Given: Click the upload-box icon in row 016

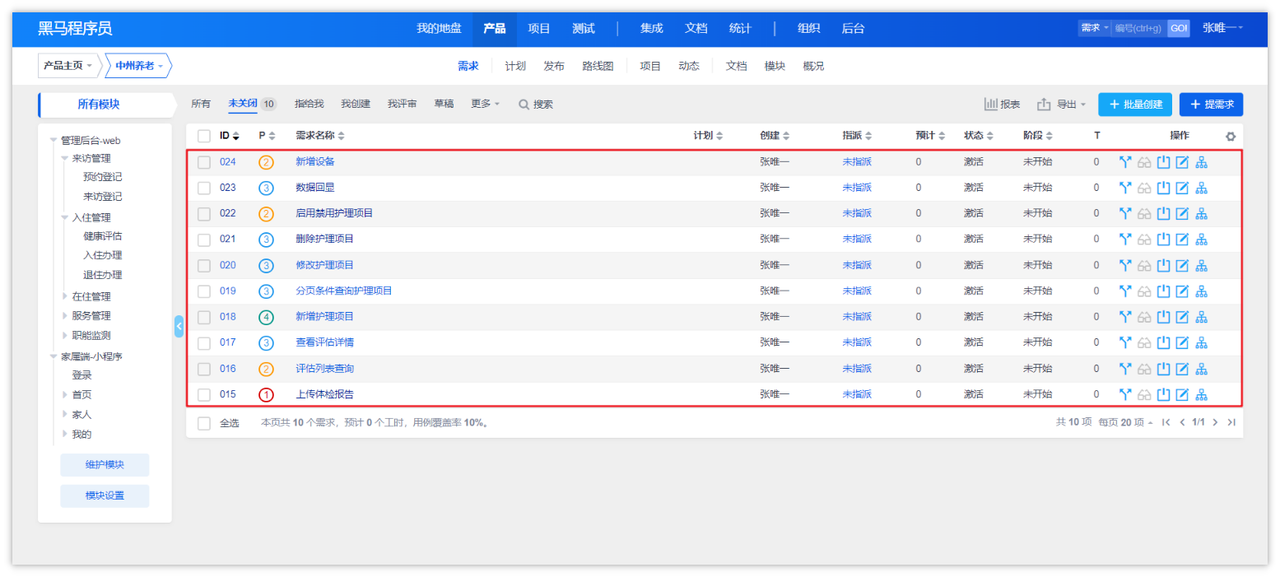Looking at the screenshot, I should 1163,369.
